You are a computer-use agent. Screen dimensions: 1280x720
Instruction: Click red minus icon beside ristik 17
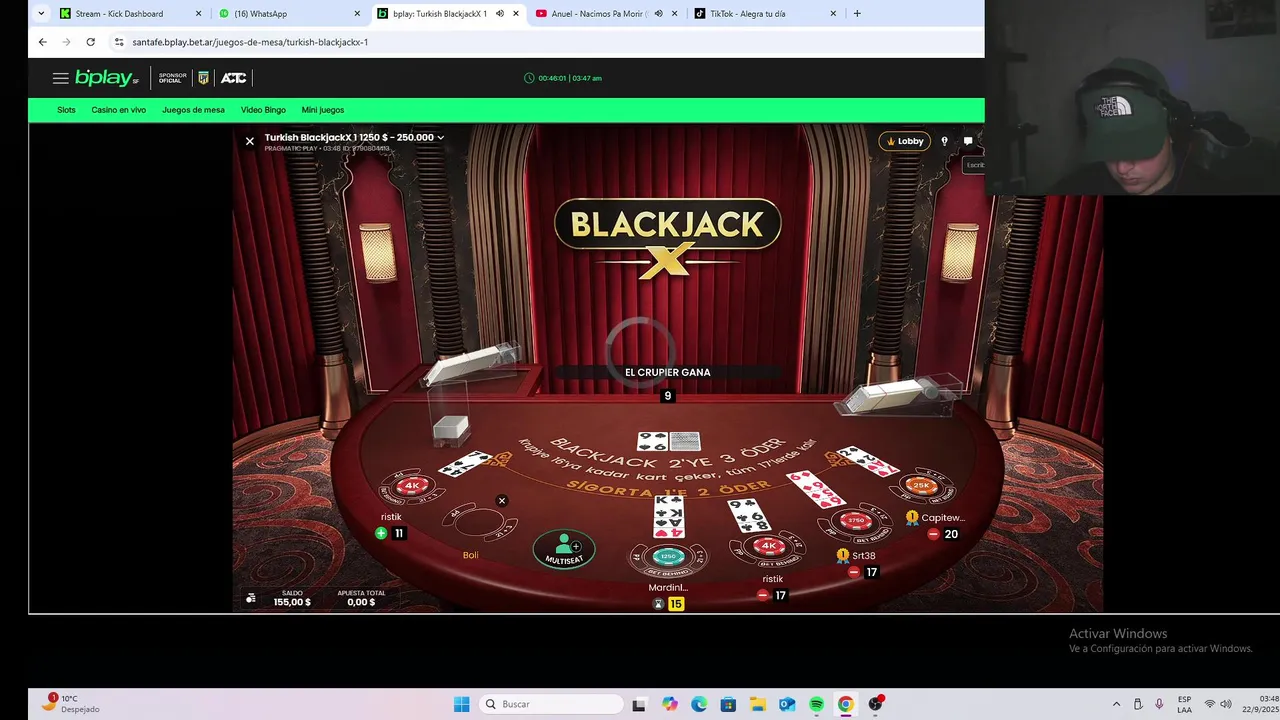[763, 595]
